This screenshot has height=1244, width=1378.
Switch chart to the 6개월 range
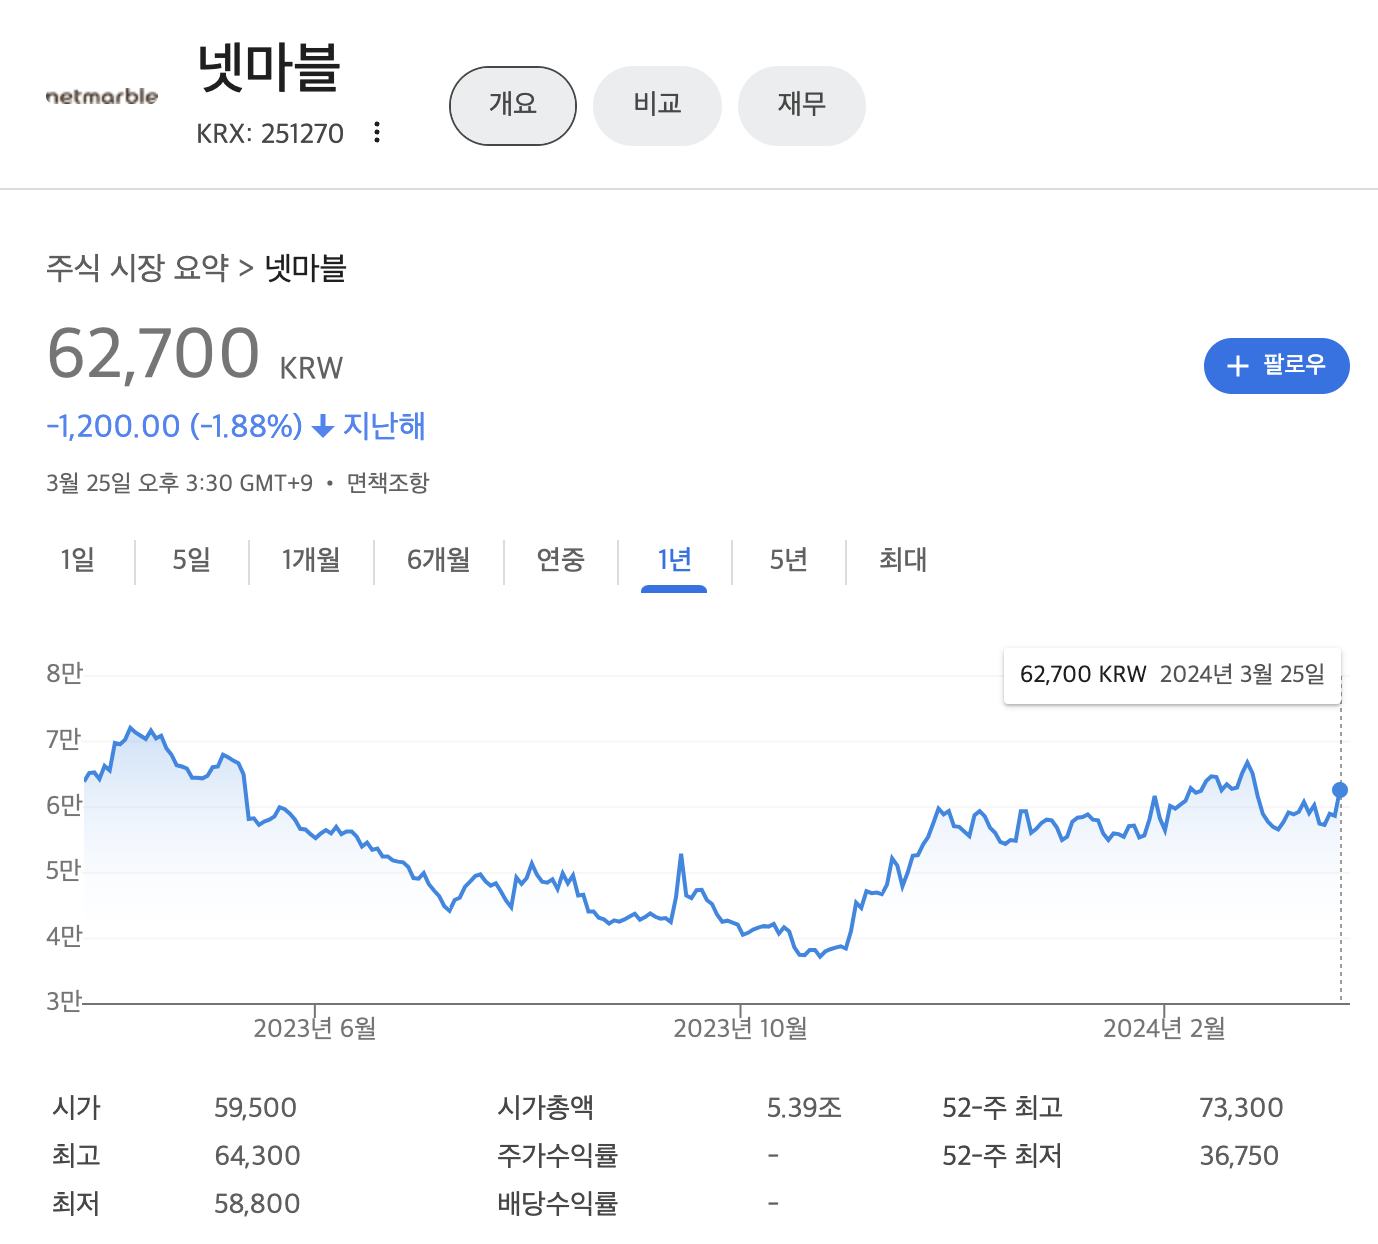tap(439, 560)
